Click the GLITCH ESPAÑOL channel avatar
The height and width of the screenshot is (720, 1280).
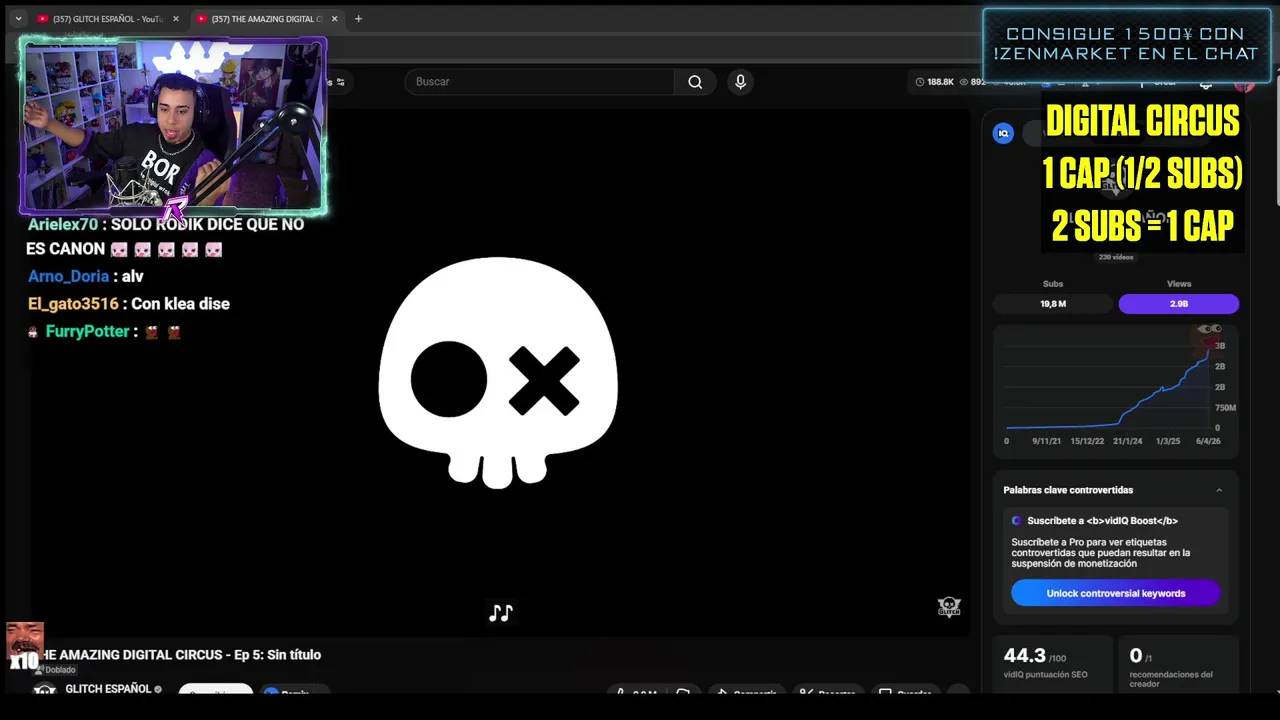tap(44, 690)
